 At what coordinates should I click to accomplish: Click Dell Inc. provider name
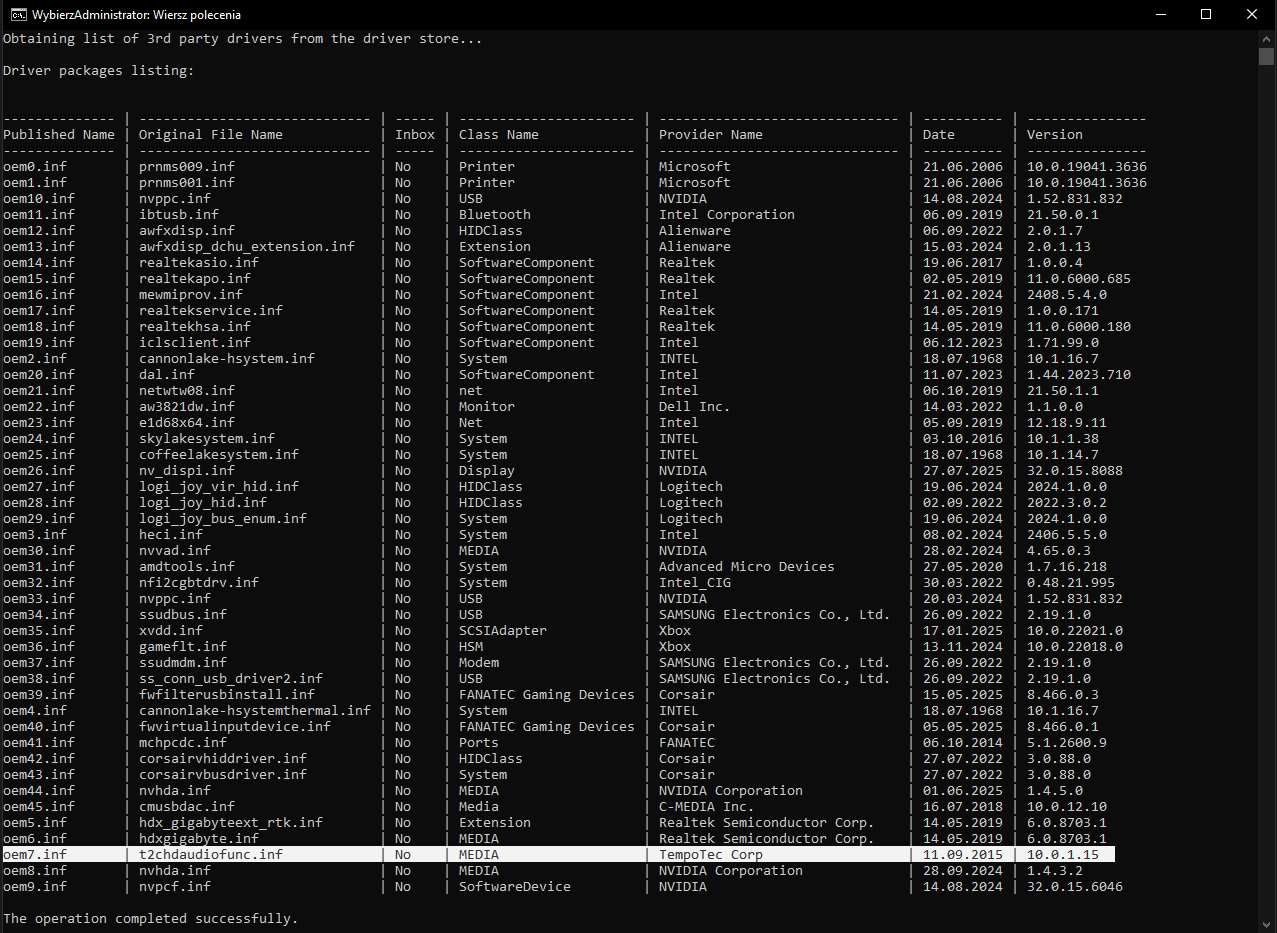click(x=695, y=407)
